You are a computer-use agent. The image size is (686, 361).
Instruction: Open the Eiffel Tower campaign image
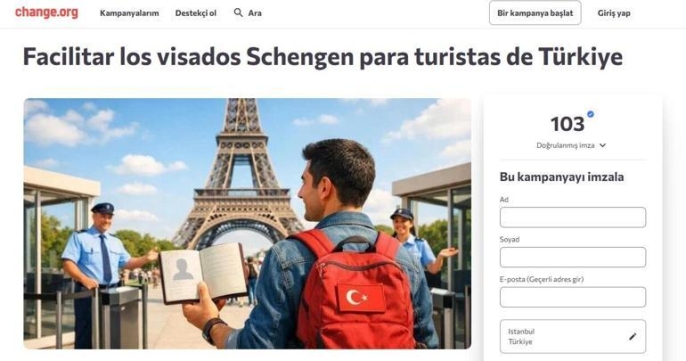pyautogui.click(x=247, y=224)
